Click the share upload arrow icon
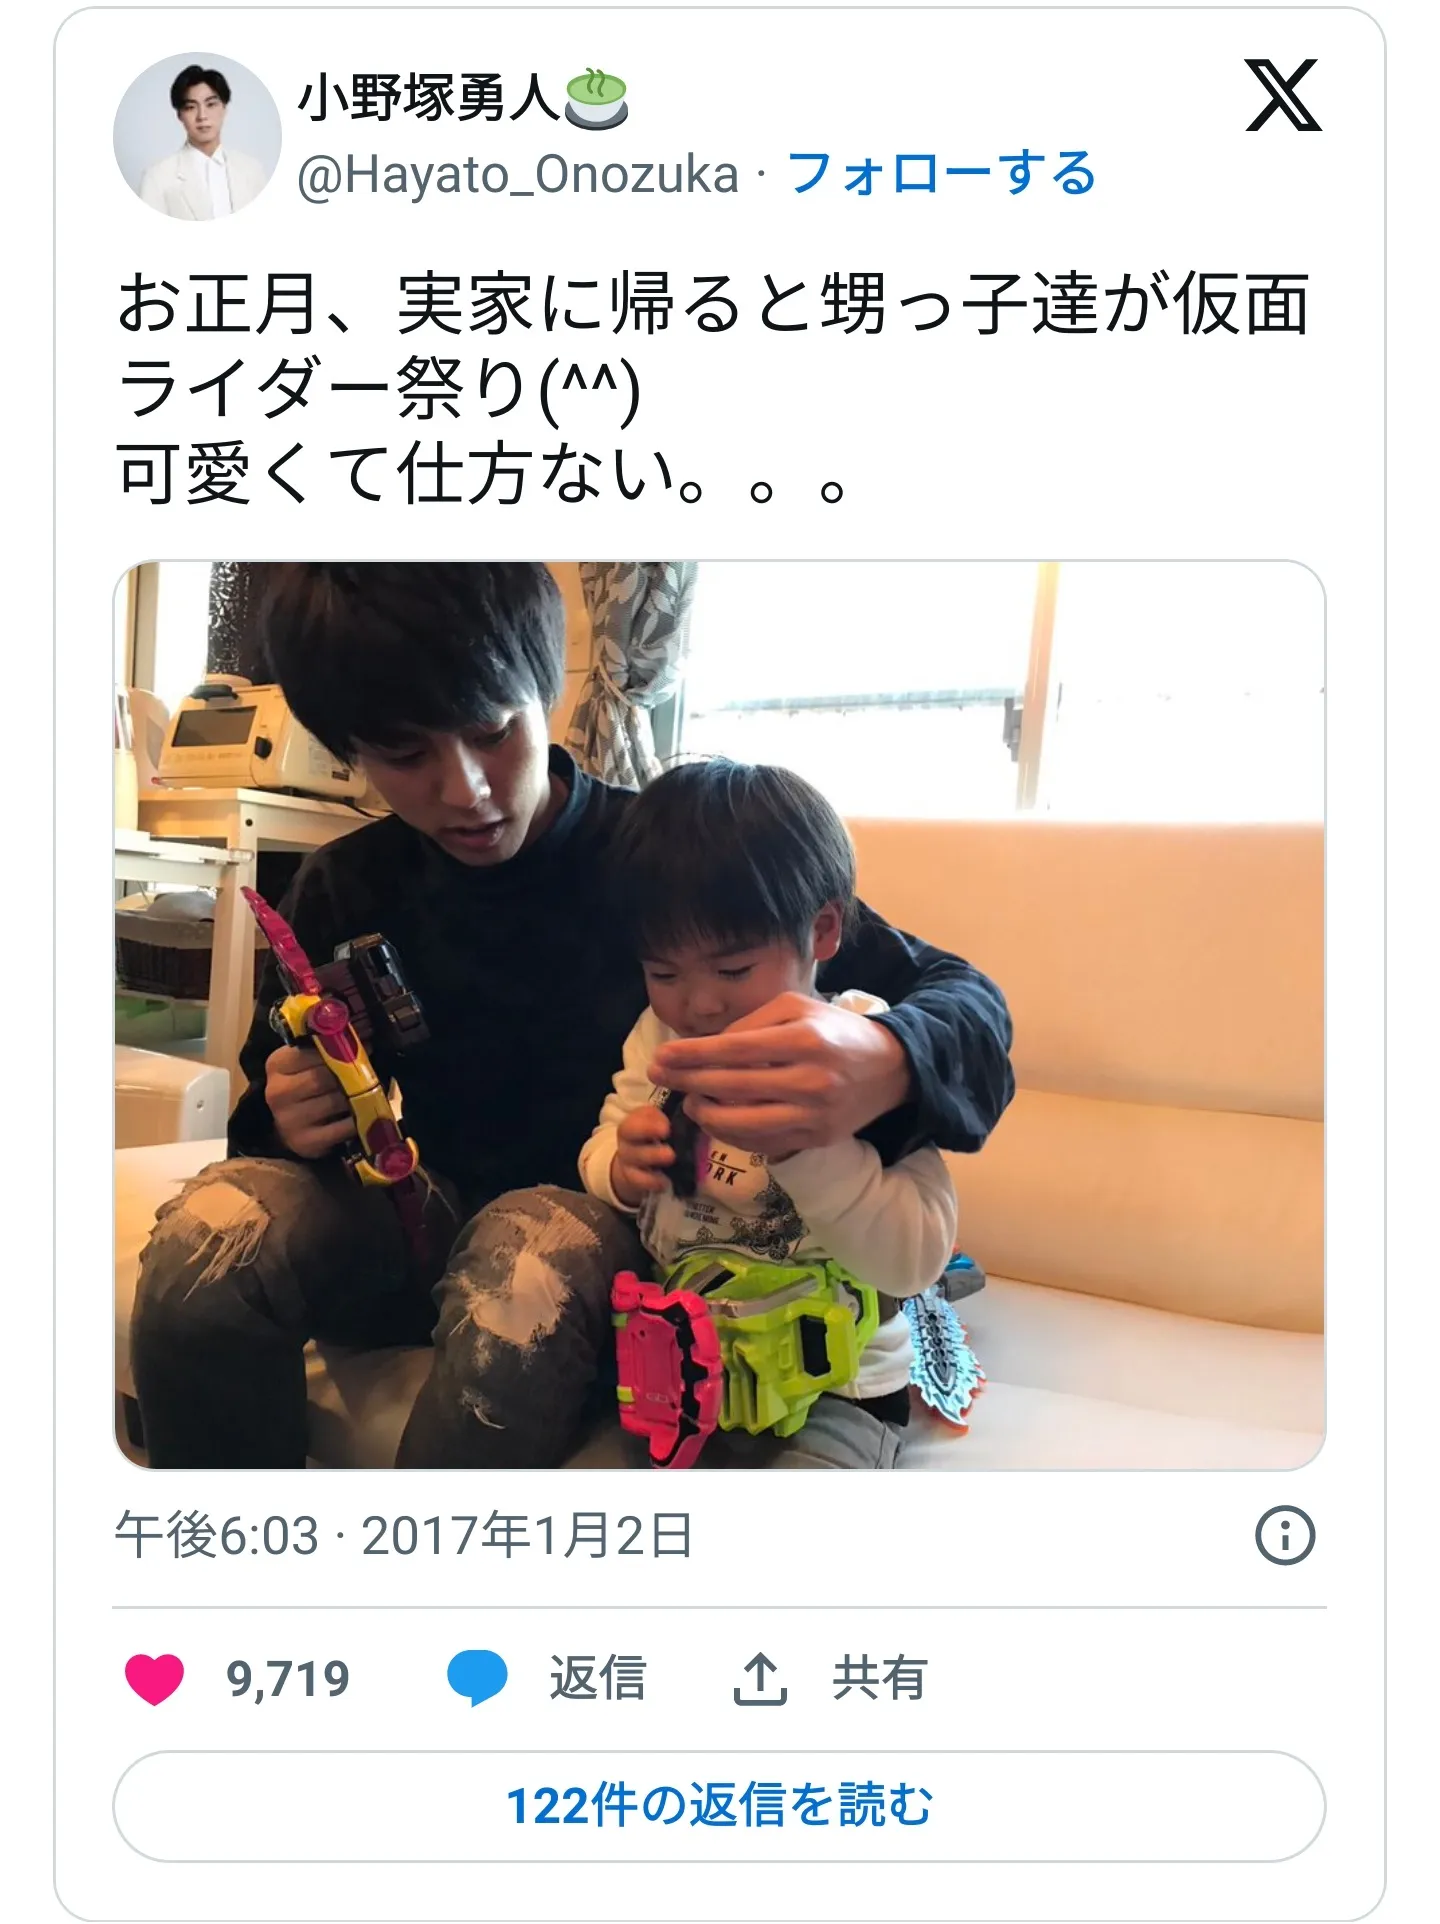 (x=760, y=1679)
